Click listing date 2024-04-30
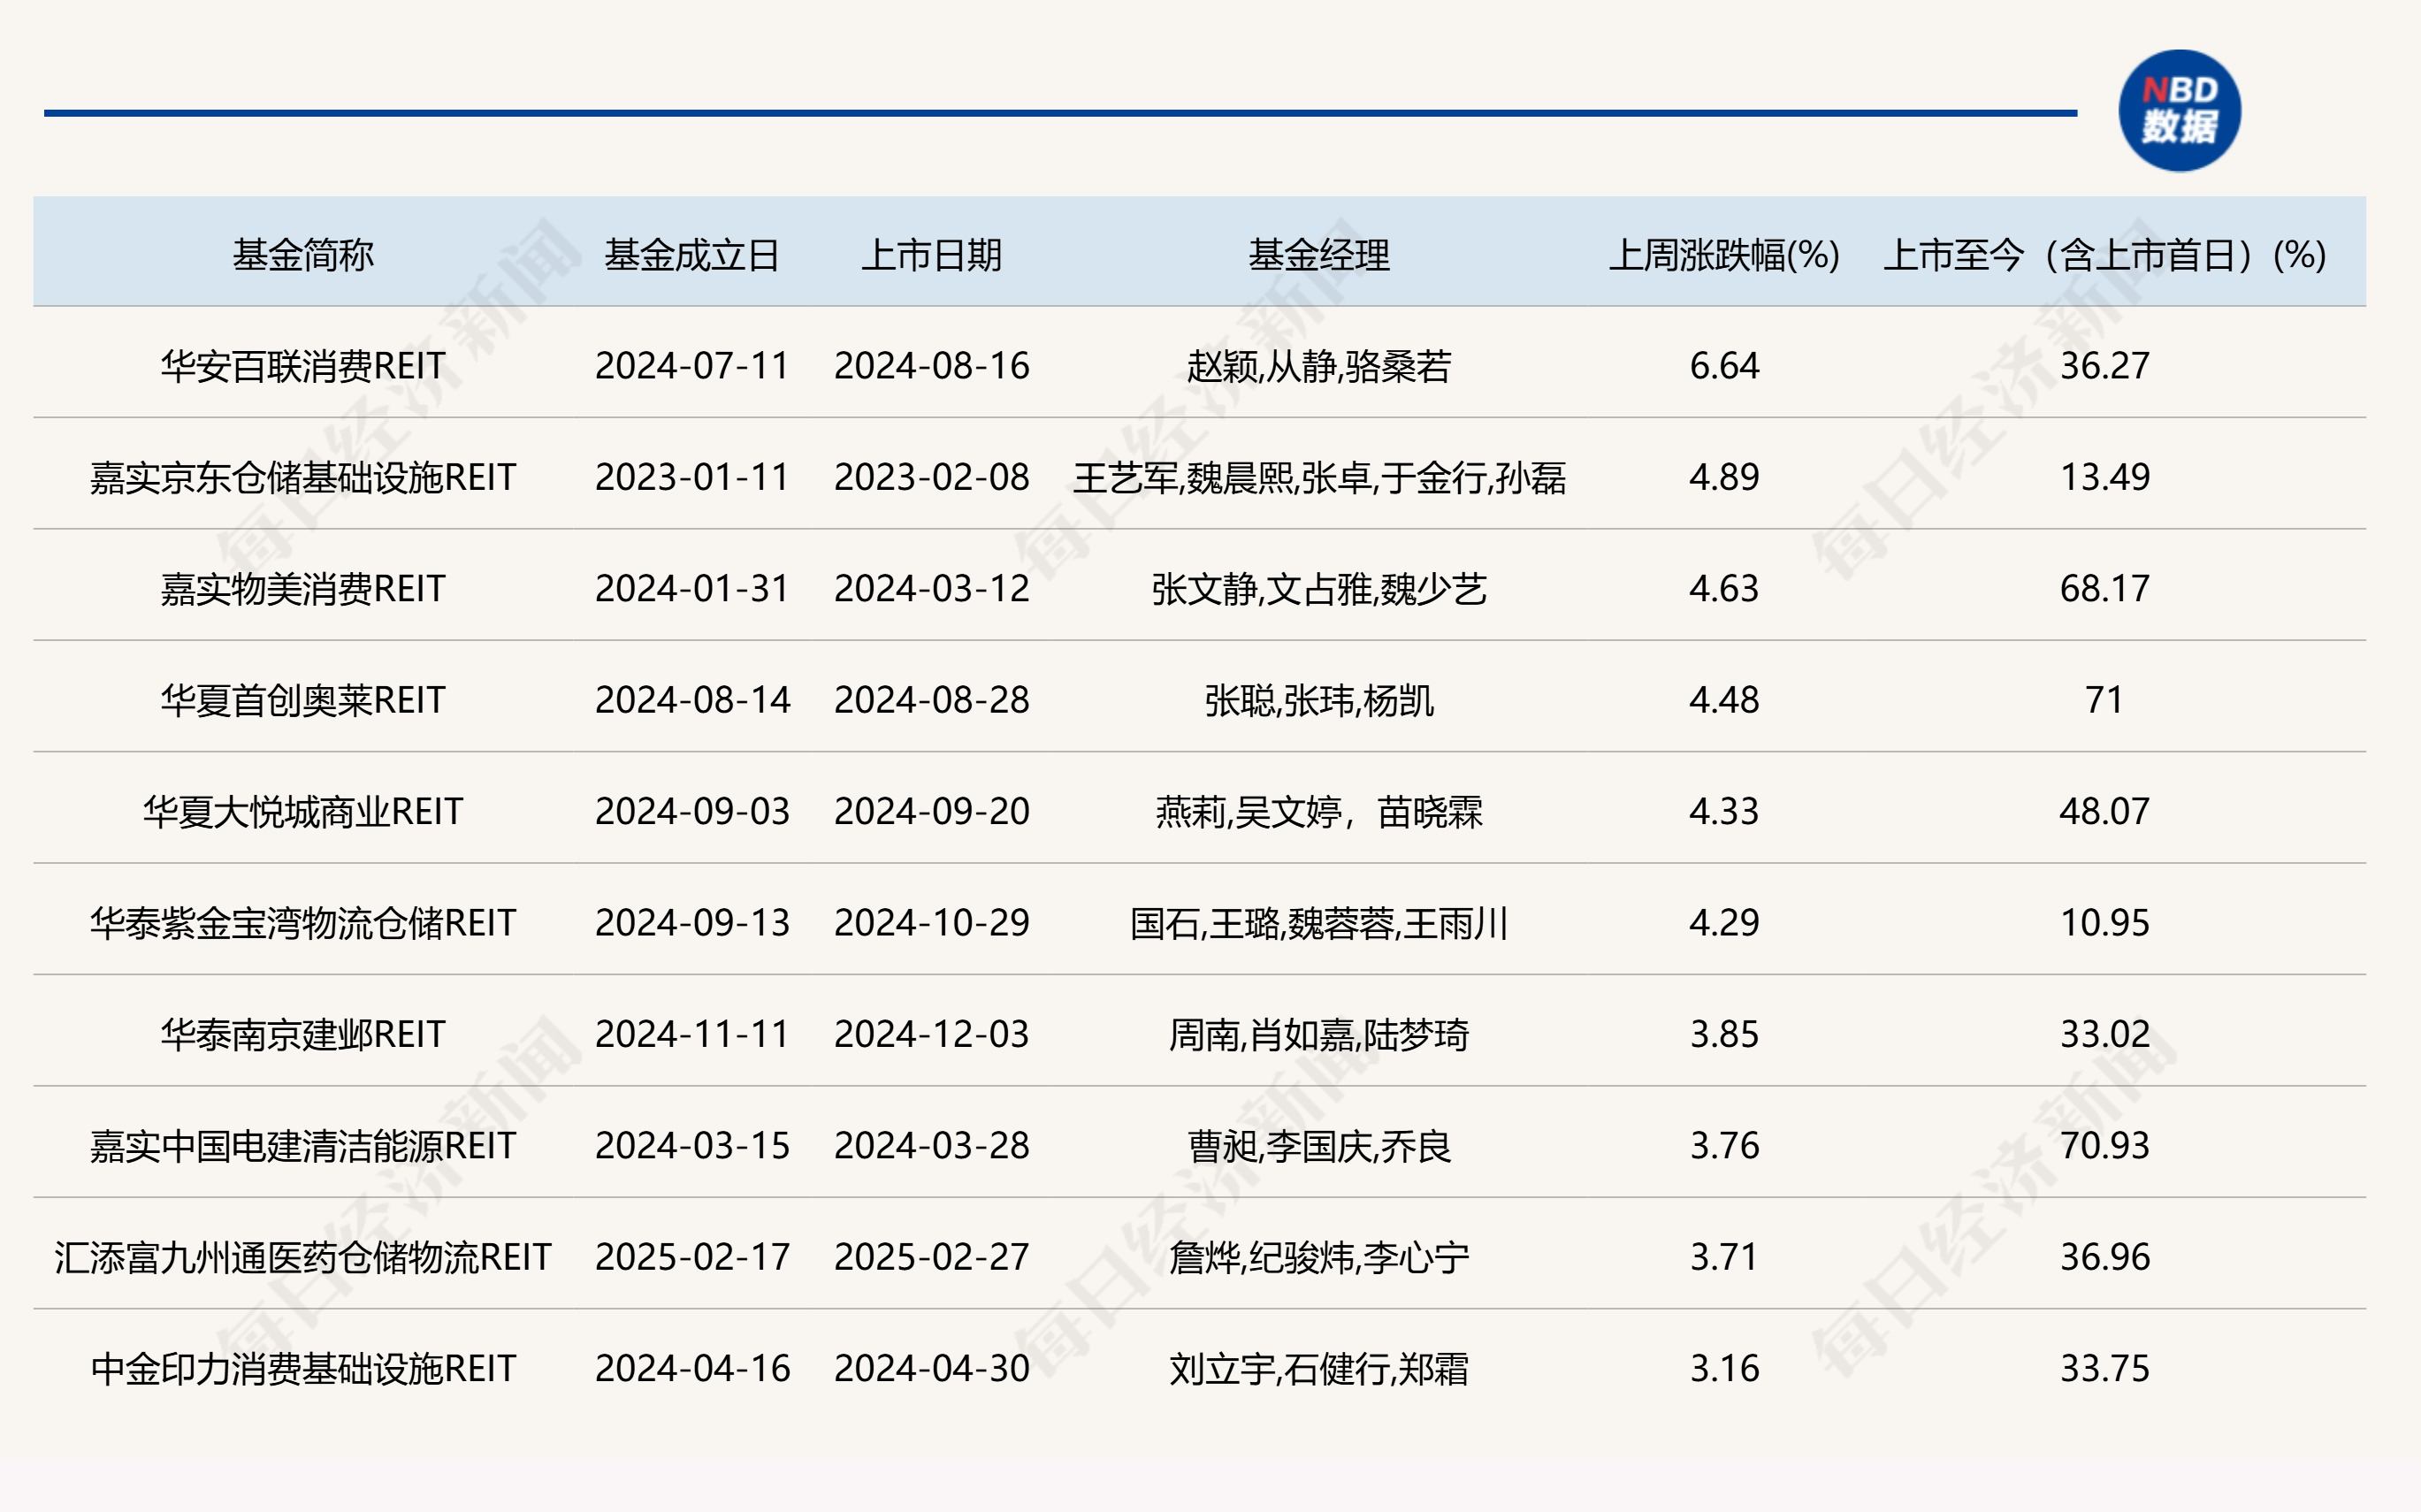The width and height of the screenshot is (2421, 1512). 931,1368
